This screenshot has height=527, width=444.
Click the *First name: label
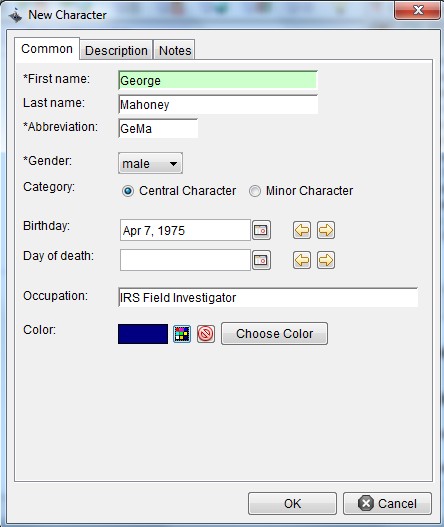(56, 79)
